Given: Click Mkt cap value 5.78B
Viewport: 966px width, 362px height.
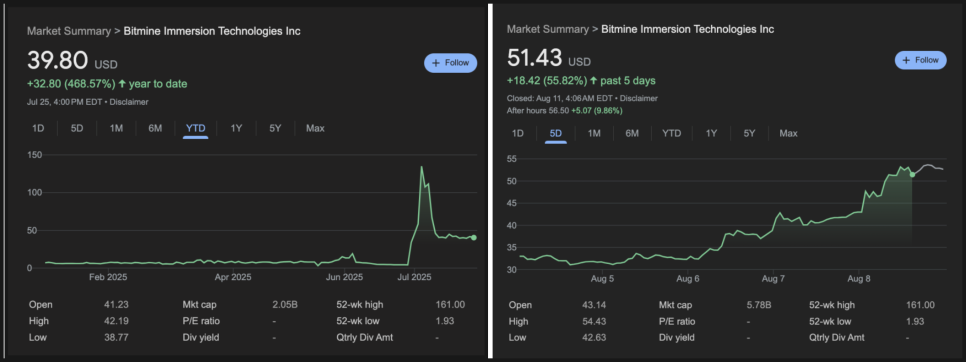Looking at the screenshot, I should [759, 305].
